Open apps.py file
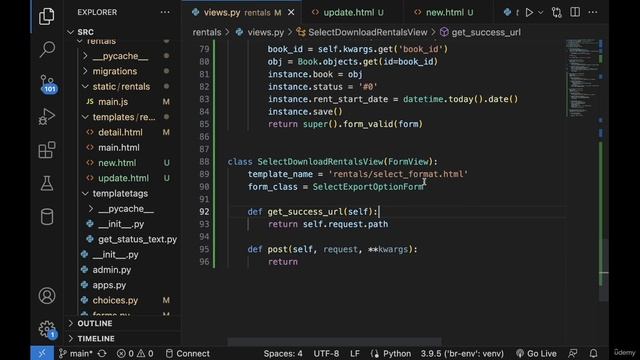This screenshot has height=360, width=640. coord(109,285)
